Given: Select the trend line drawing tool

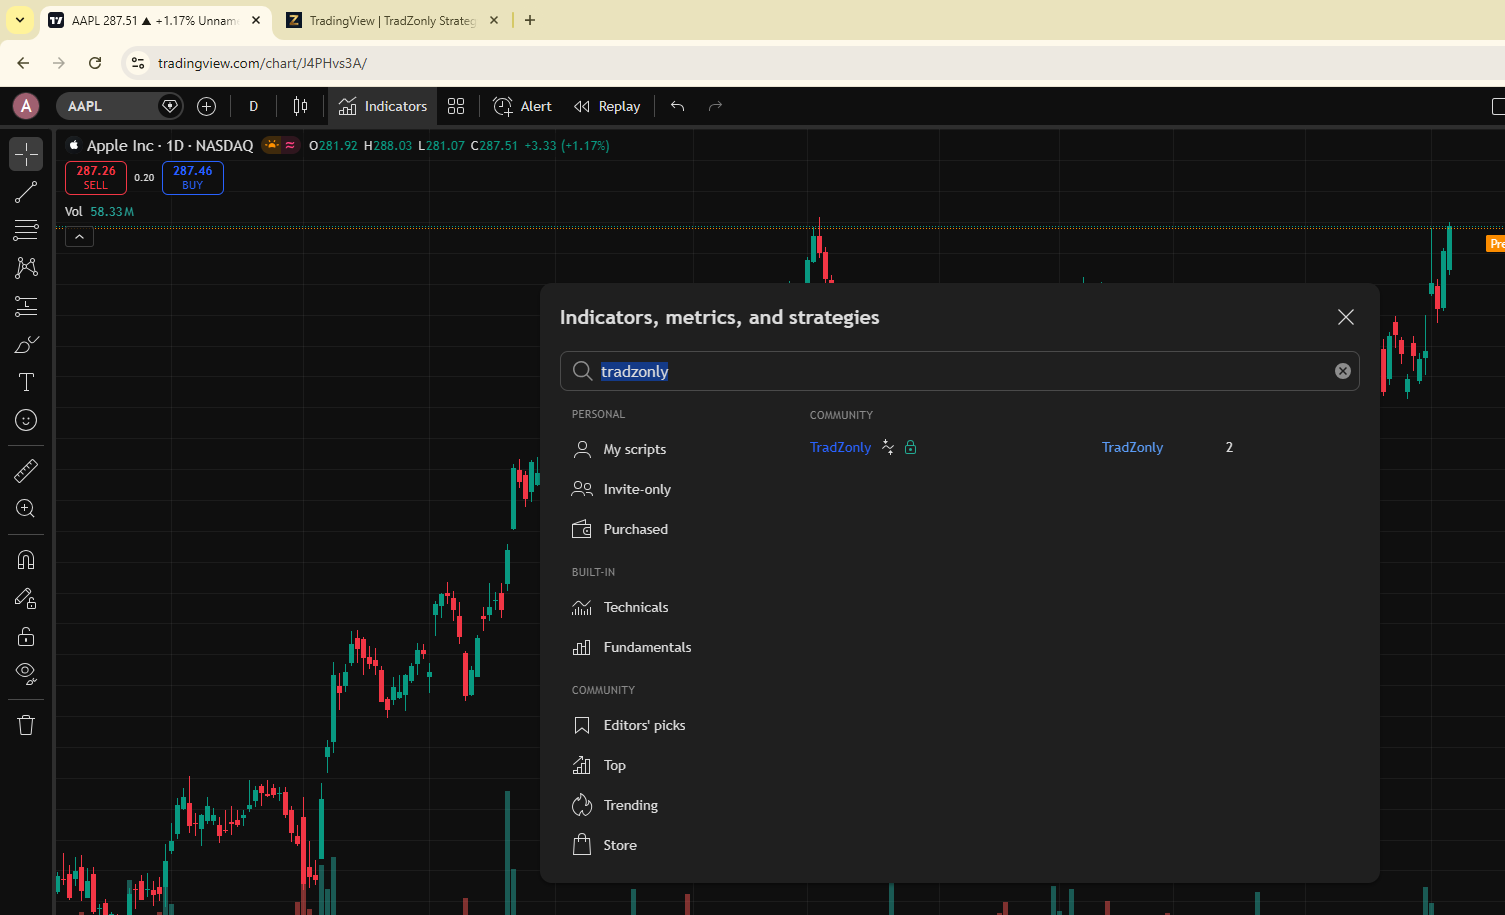Looking at the screenshot, I should tap(26, 192).
